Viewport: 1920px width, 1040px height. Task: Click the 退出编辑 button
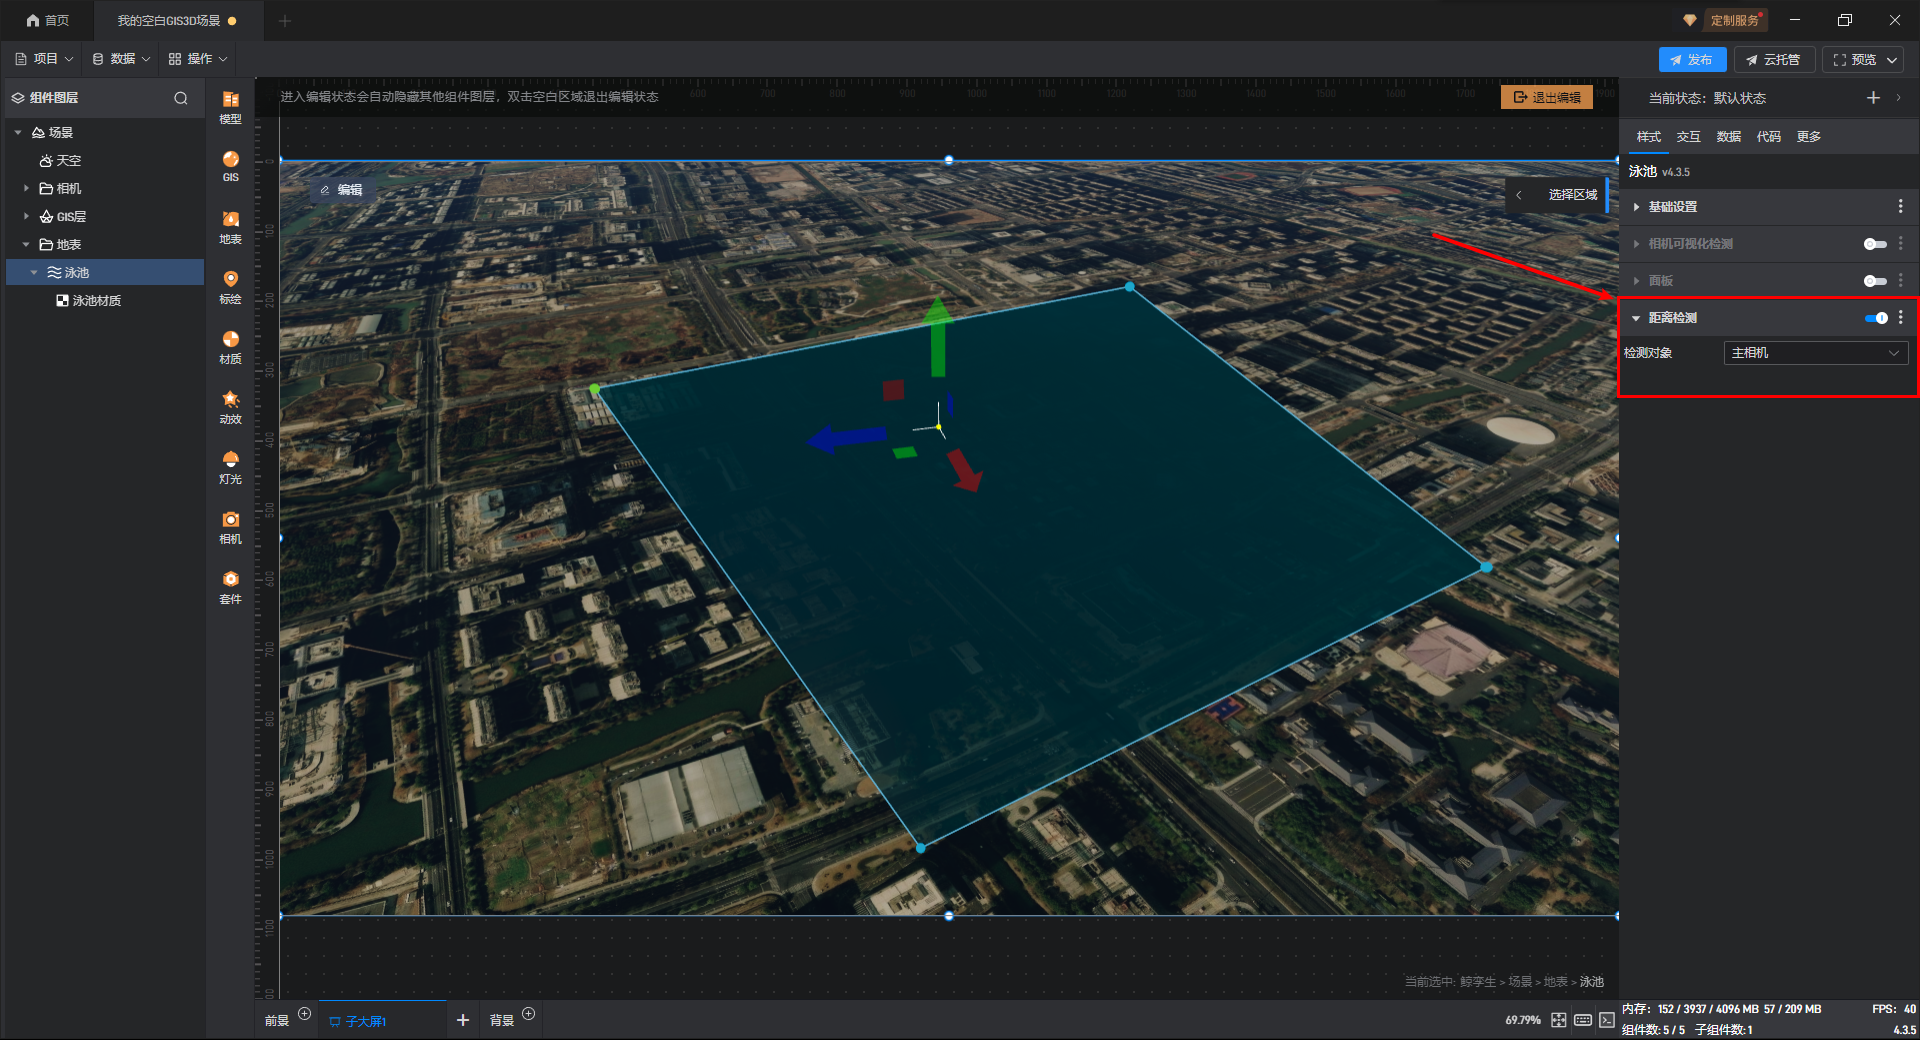coord(1546,97)
